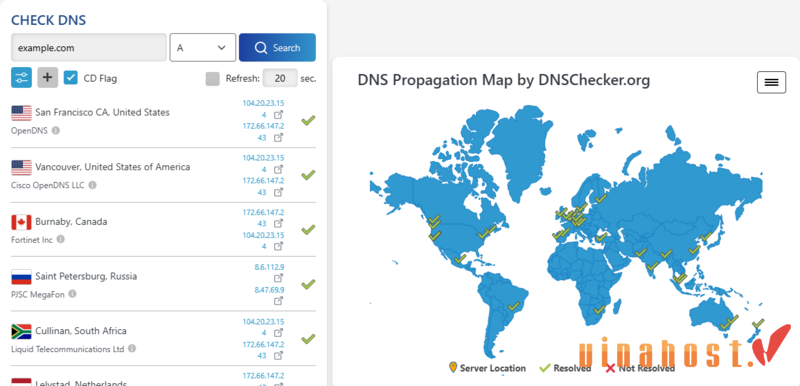Screen dimensions: 800x386
Task: Click the Cullinan, South Africa location text
Action: pyautogui.click(x=81, y=331)
